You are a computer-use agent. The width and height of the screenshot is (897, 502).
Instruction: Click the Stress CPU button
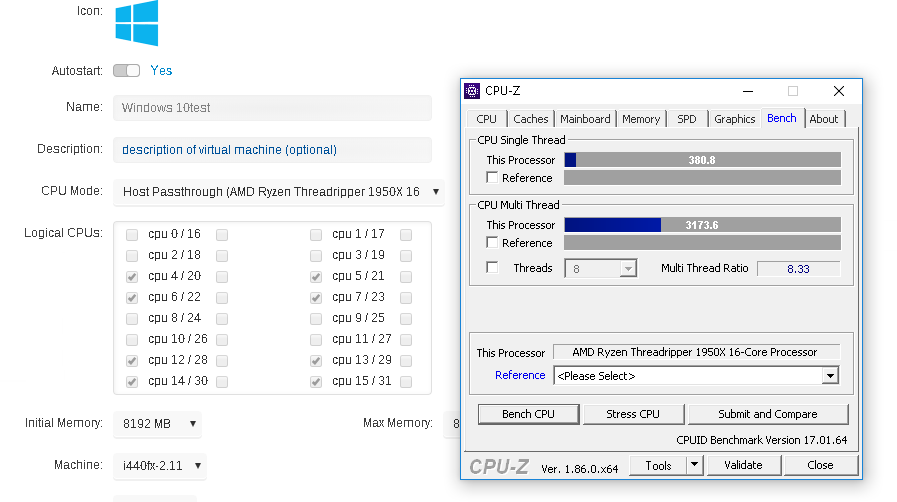pyautogui.click(x=633, y=414)
